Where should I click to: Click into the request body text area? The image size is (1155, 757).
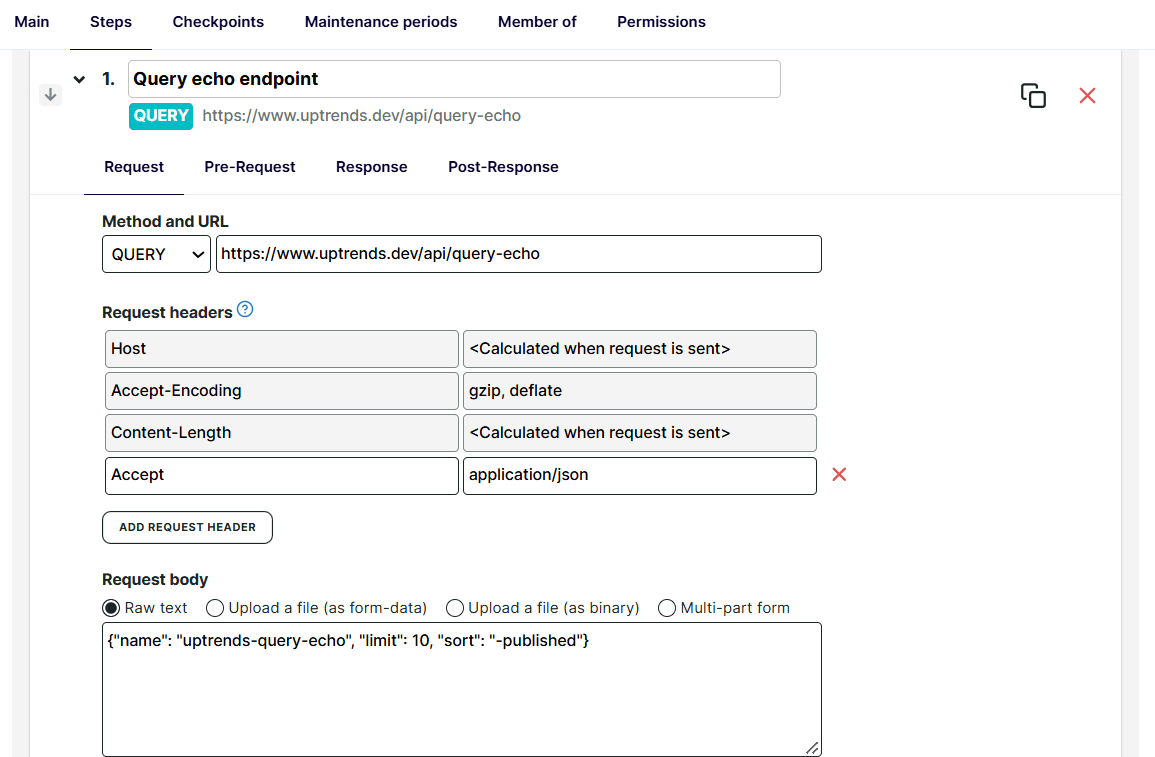click(462, 689)
